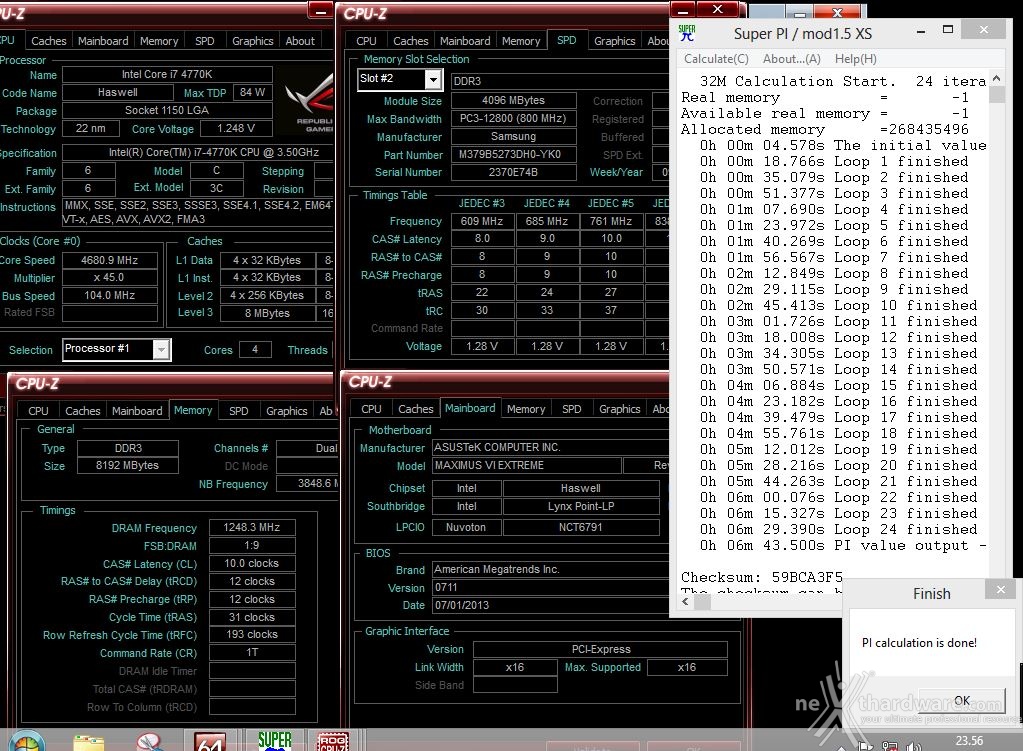Select Caches tab in CPU-Z Mainboard window

coord(416,408)
